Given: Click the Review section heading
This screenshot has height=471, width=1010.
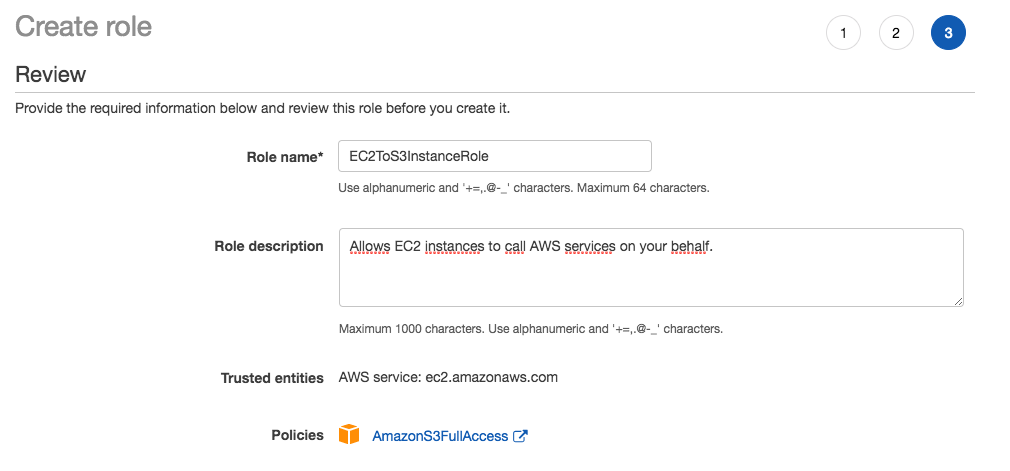Looking at the screenshot, I should (50, 74).
